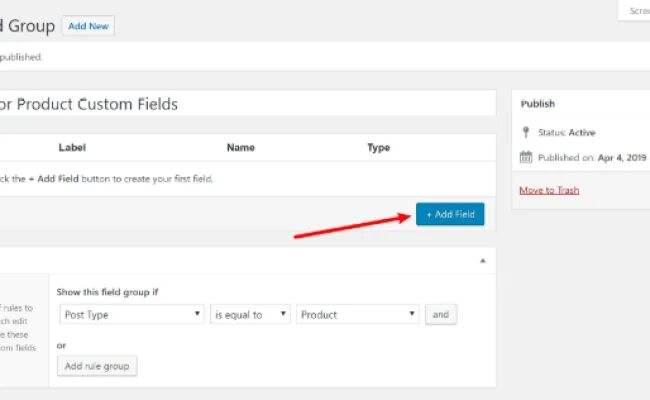Screen dimensions: 650x400
Task: Click the calendar icon beside Published on
Action: [526, 157]
